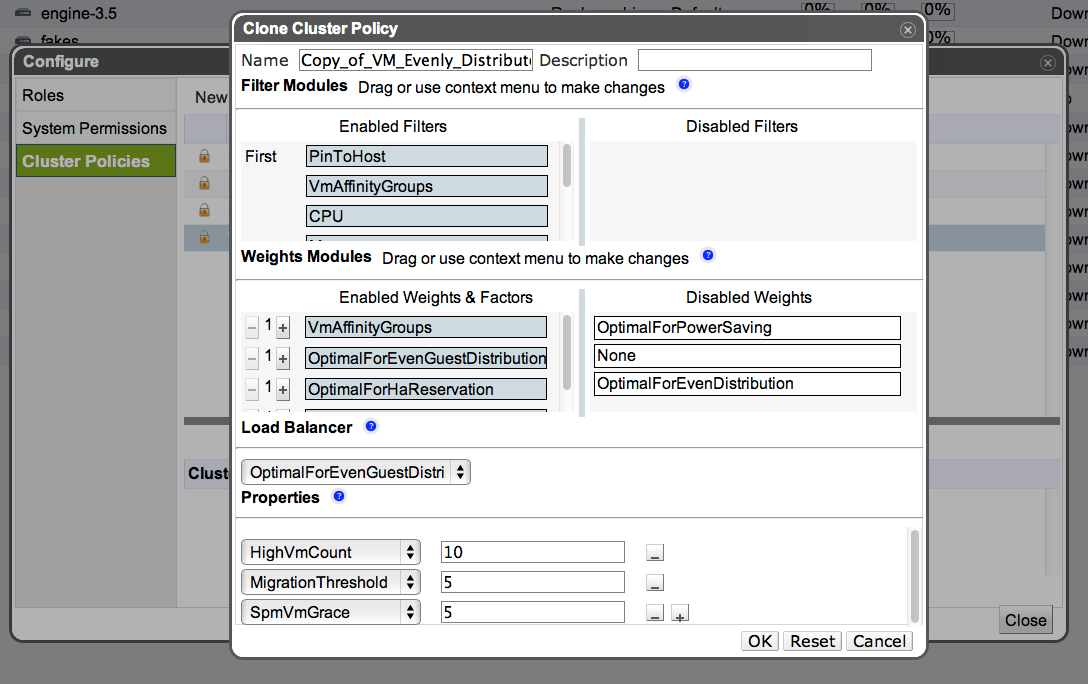Open the Roles section in Configure
The width and height of the screenshot is (1088, 684).
(43, 96)
